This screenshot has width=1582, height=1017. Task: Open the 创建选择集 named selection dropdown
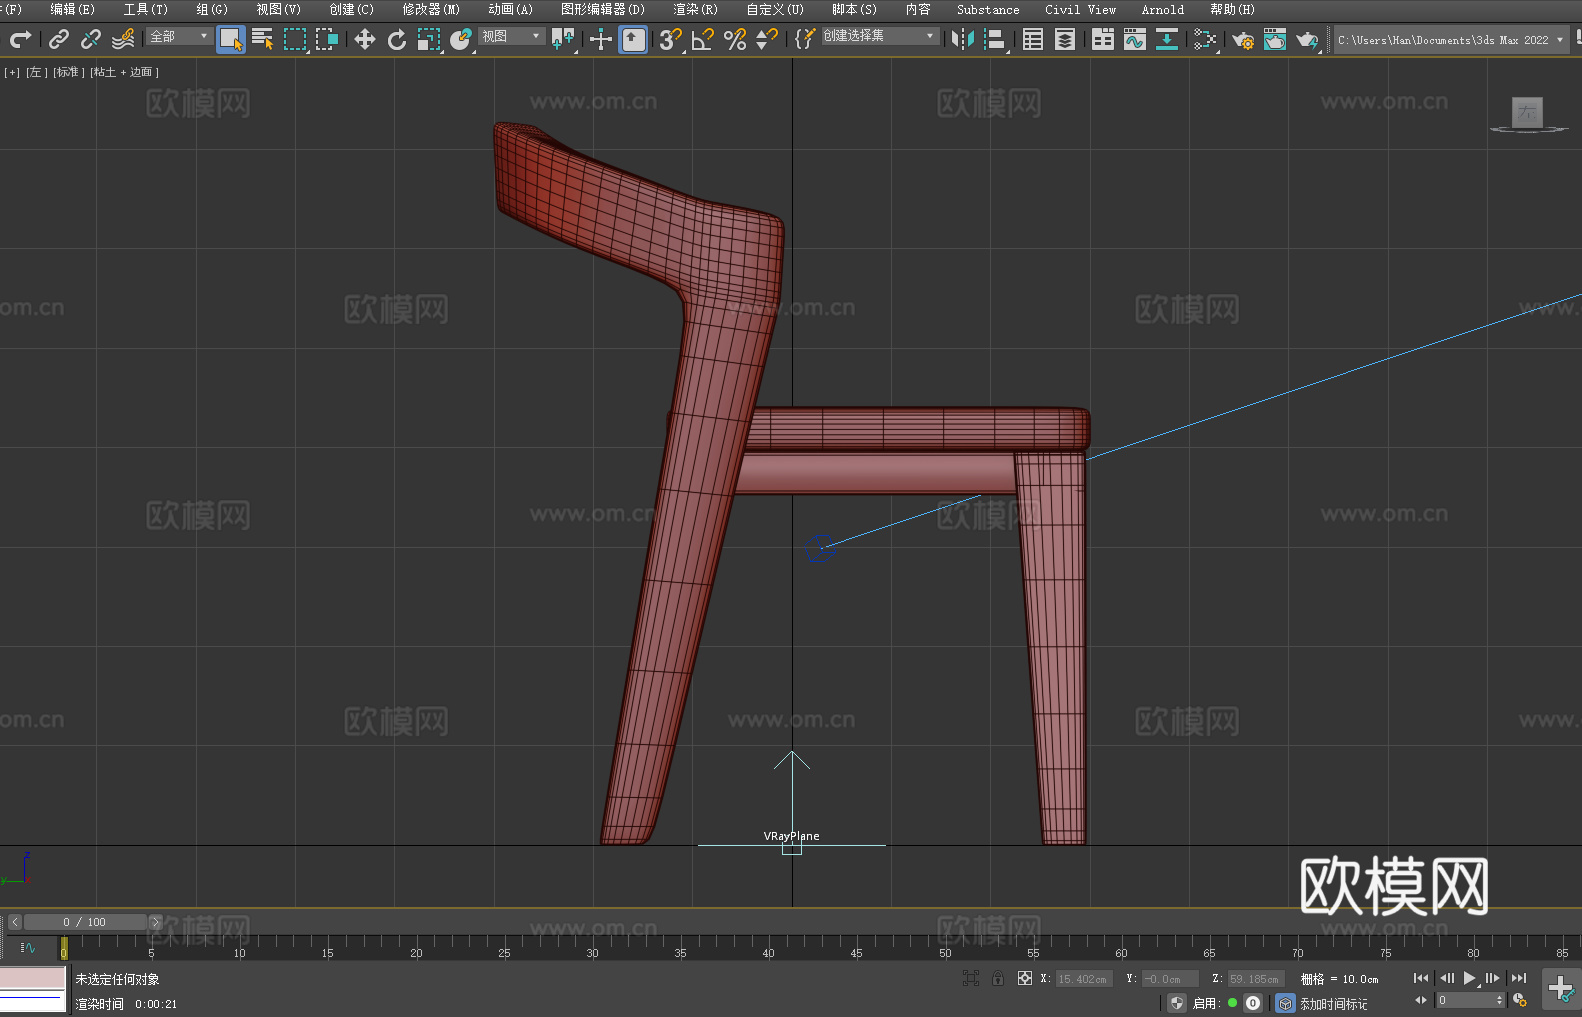coord(880,36)
